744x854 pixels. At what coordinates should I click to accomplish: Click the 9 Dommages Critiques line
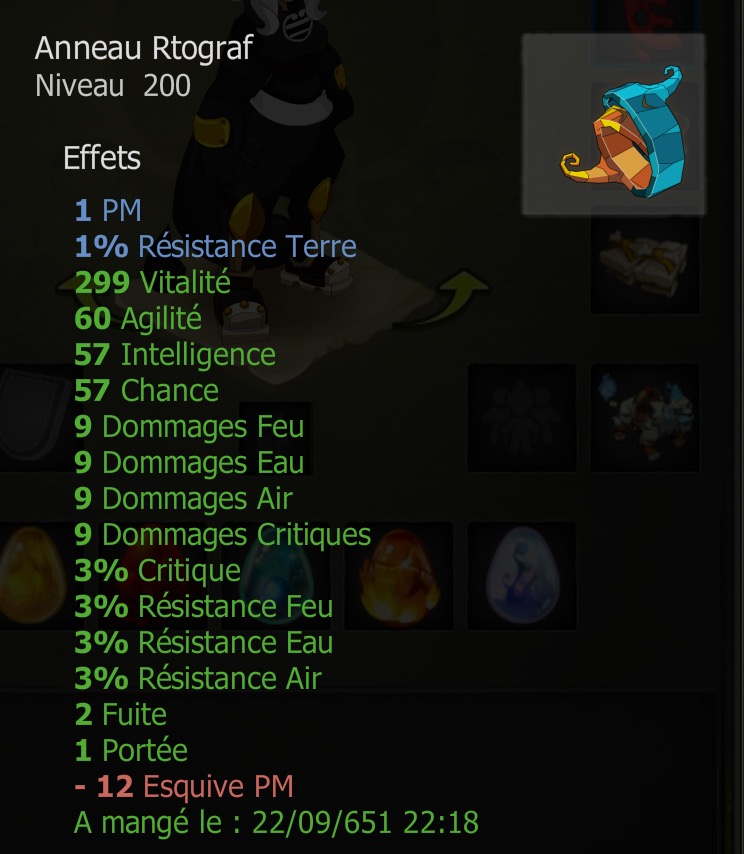[x=223, y=534]
